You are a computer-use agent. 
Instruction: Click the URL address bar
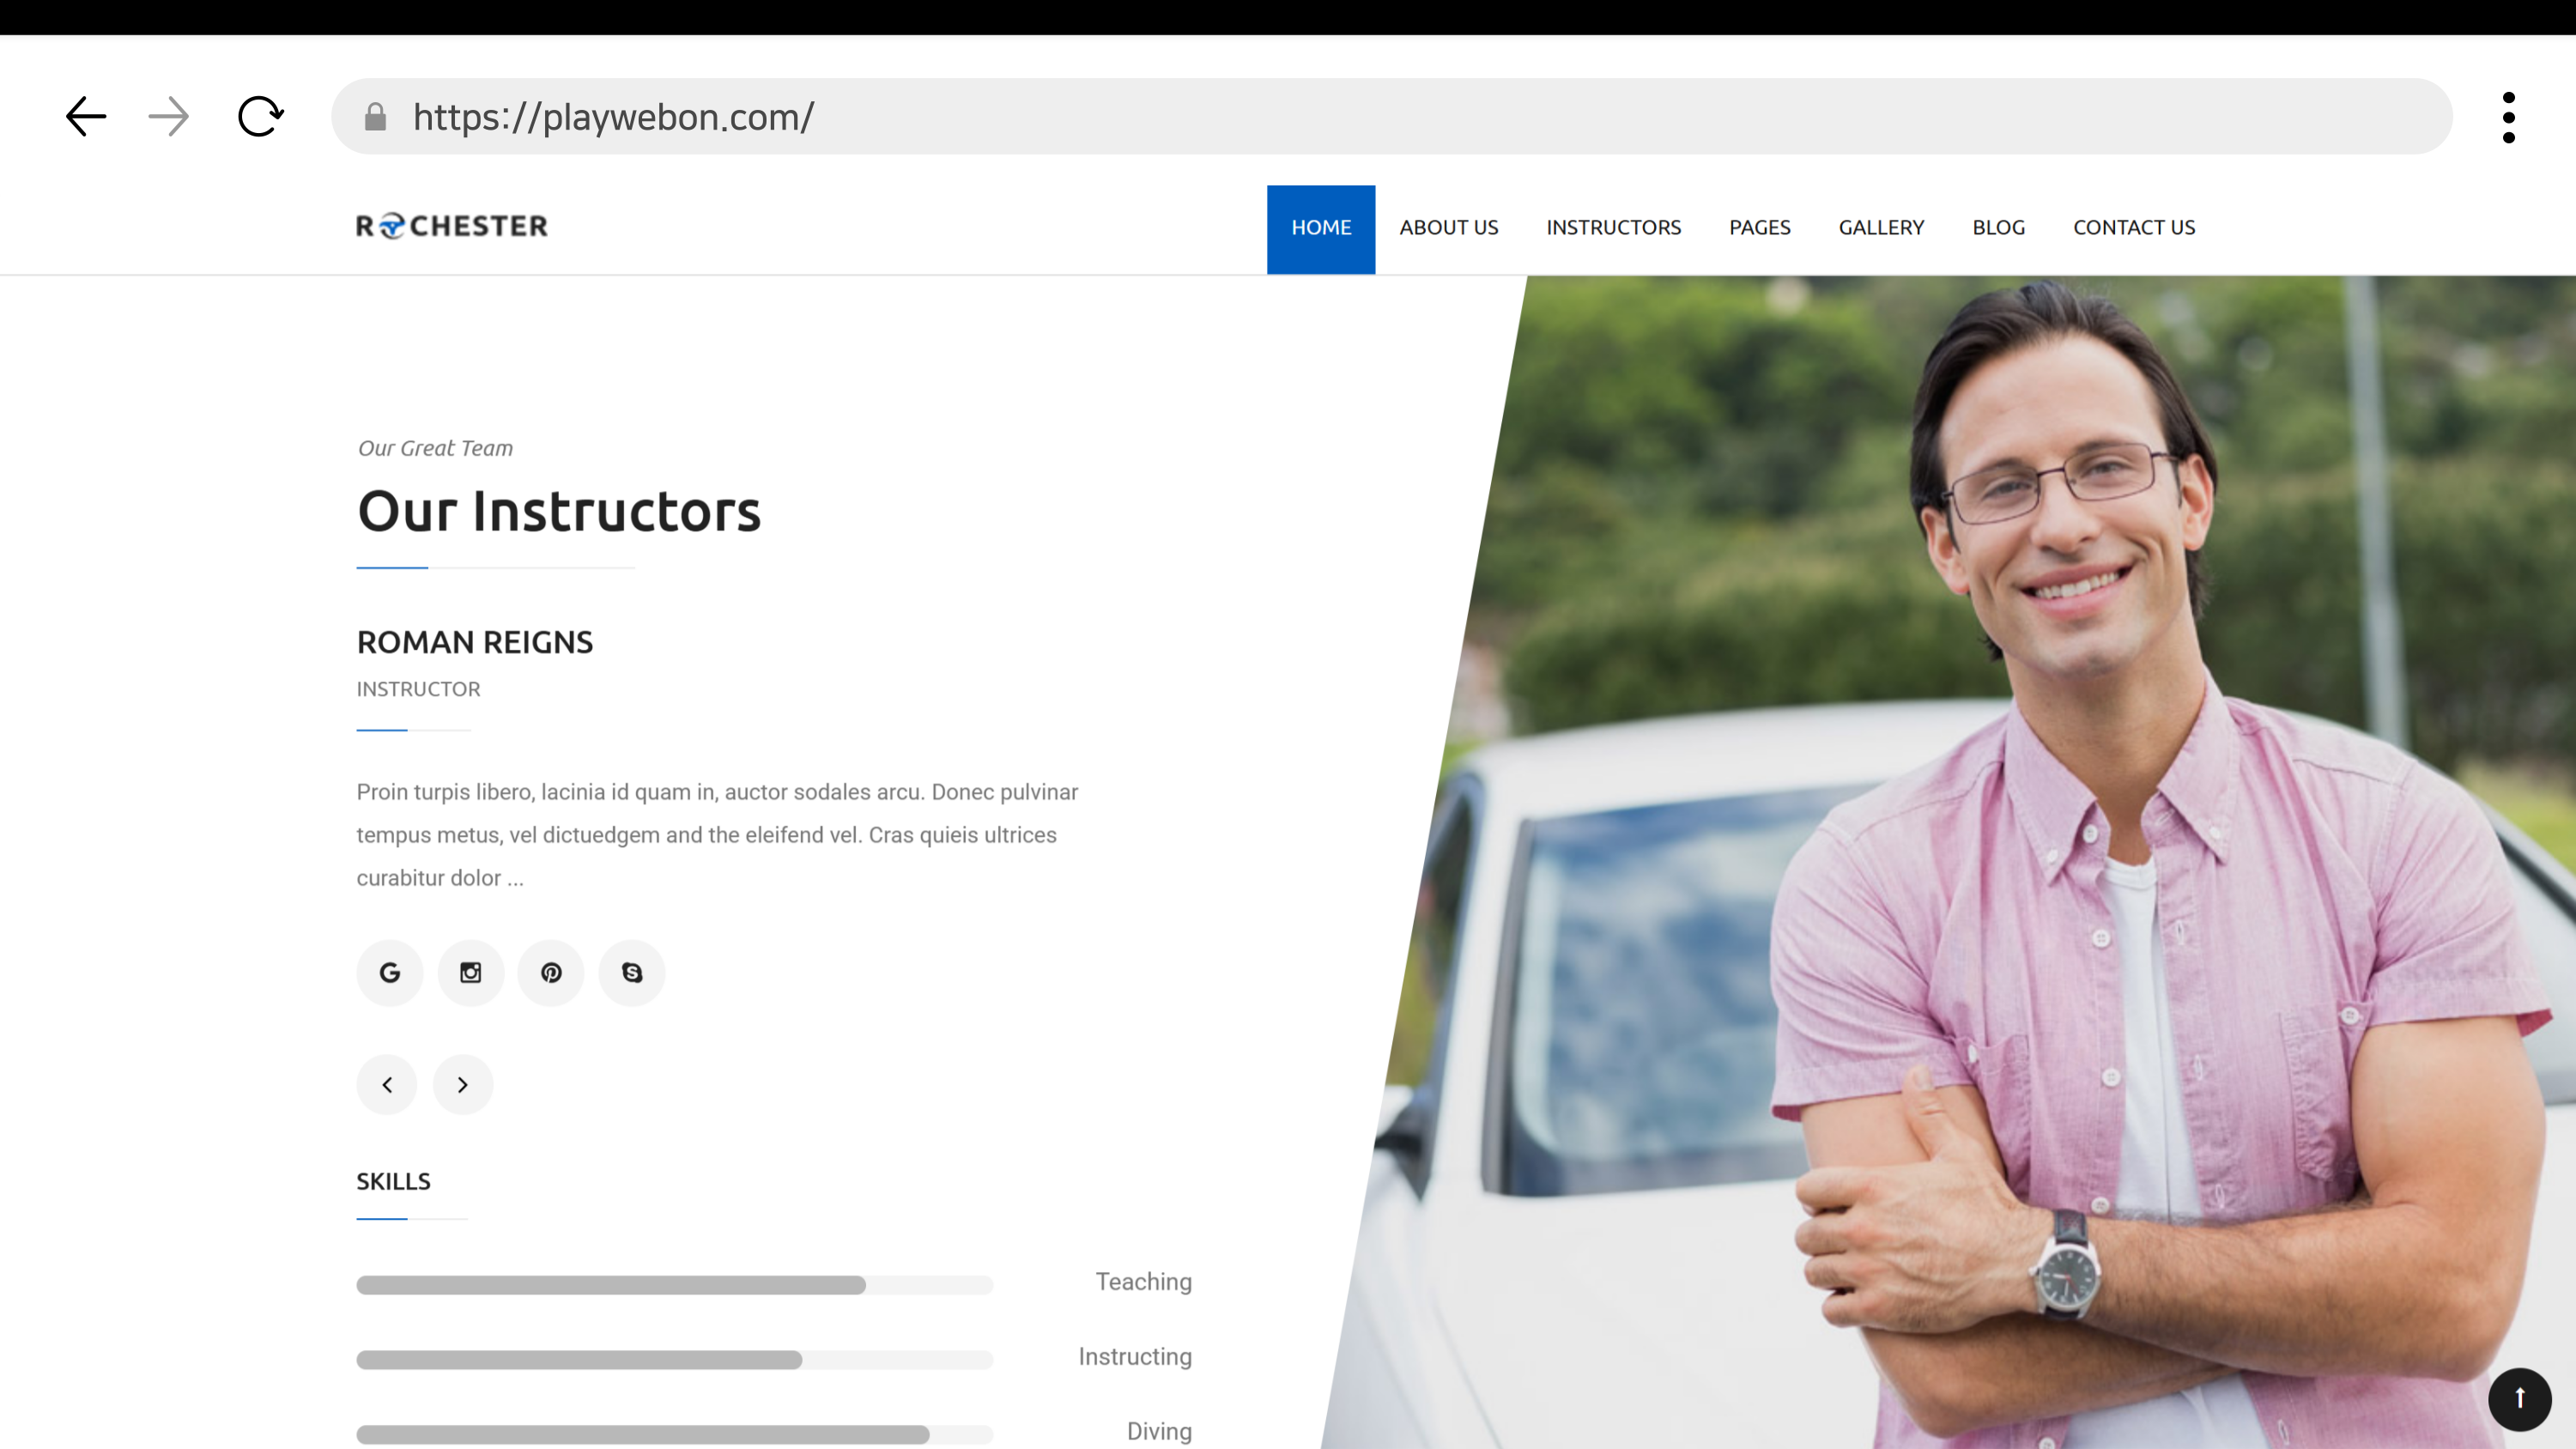point(1400,117)
